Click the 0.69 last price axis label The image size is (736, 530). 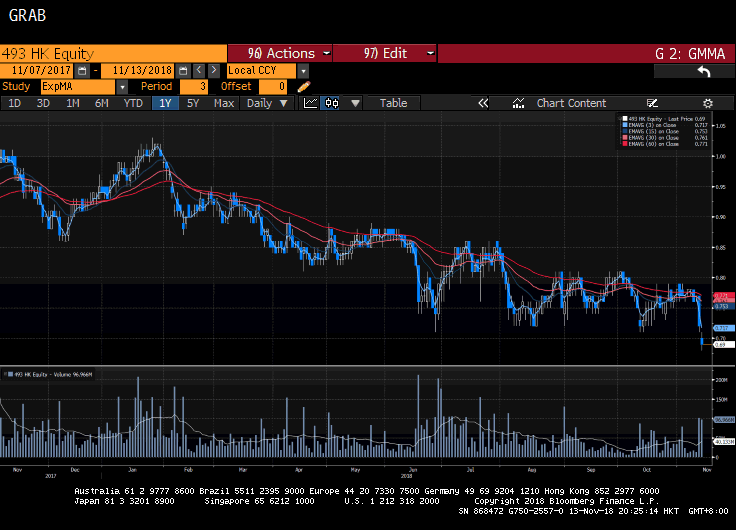(723, 345)
